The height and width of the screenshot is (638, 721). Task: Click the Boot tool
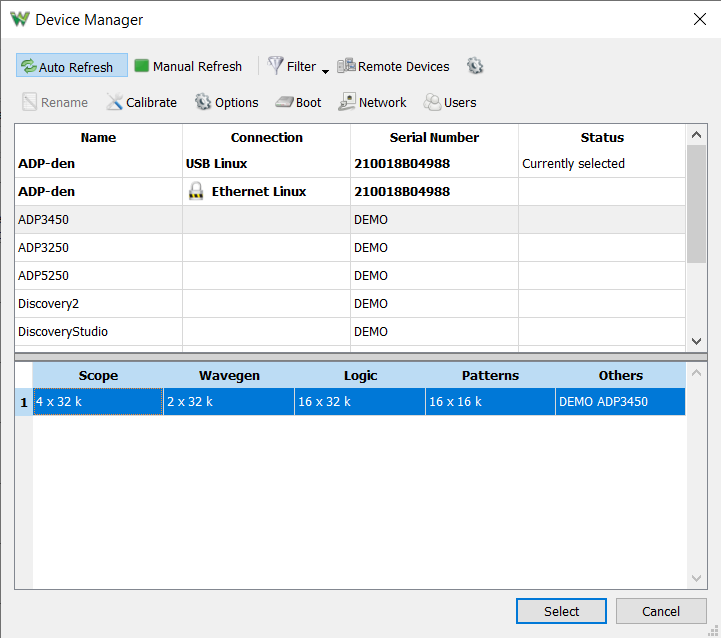[x=298, y=102]
